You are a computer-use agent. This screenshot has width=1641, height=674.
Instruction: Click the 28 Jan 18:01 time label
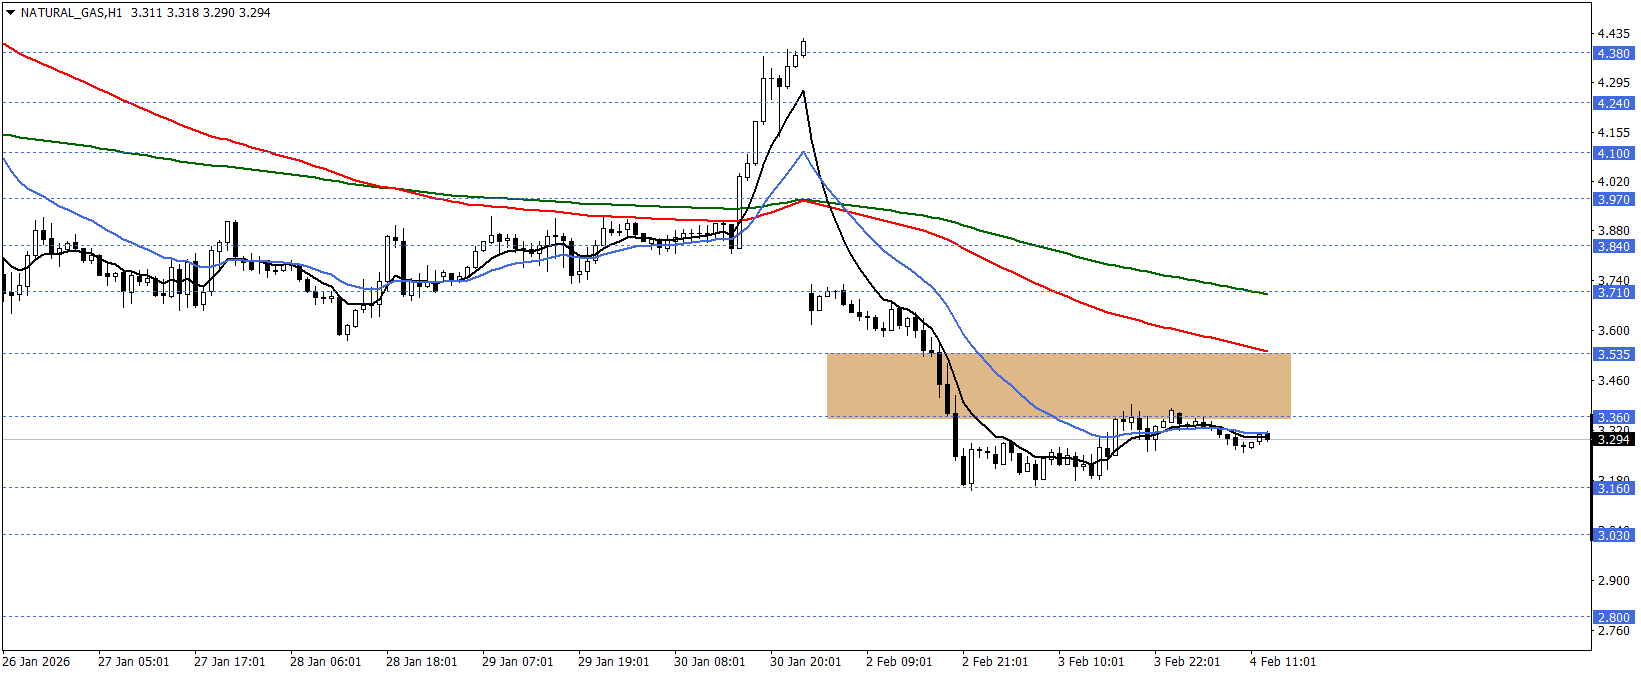pos(421,662)
